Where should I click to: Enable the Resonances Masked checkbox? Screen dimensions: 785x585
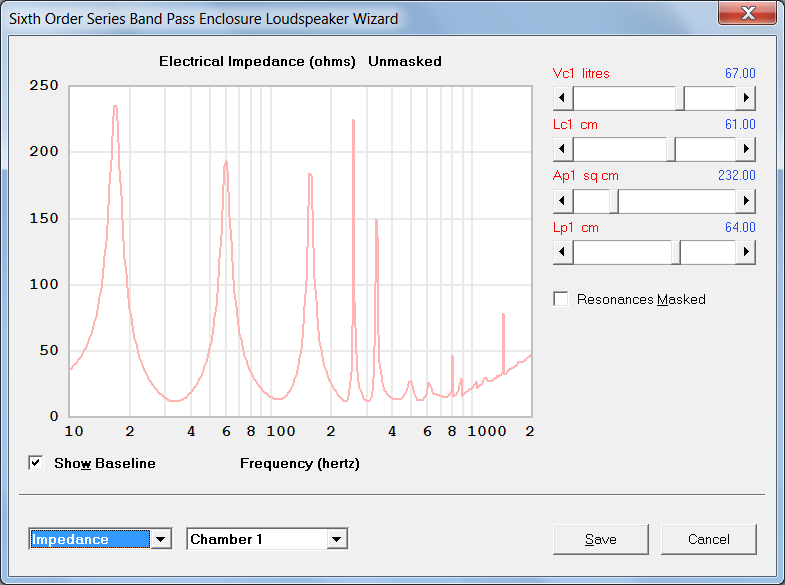[561, 299]
